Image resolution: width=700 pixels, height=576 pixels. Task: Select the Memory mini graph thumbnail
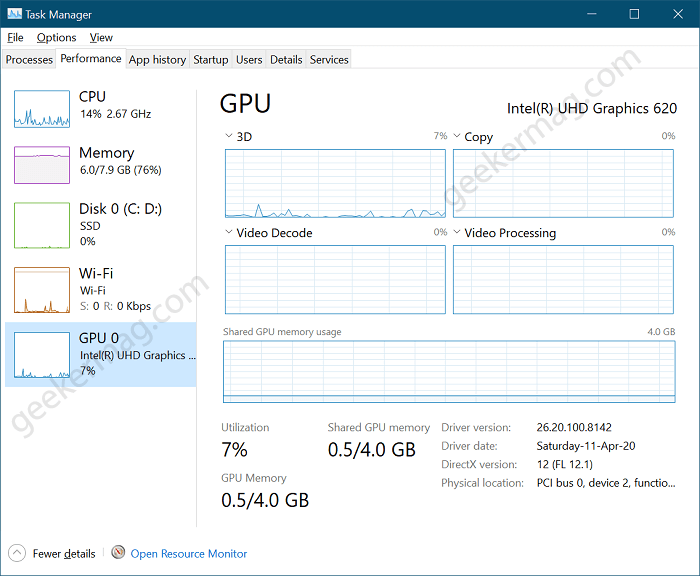[x=42, y=165]
